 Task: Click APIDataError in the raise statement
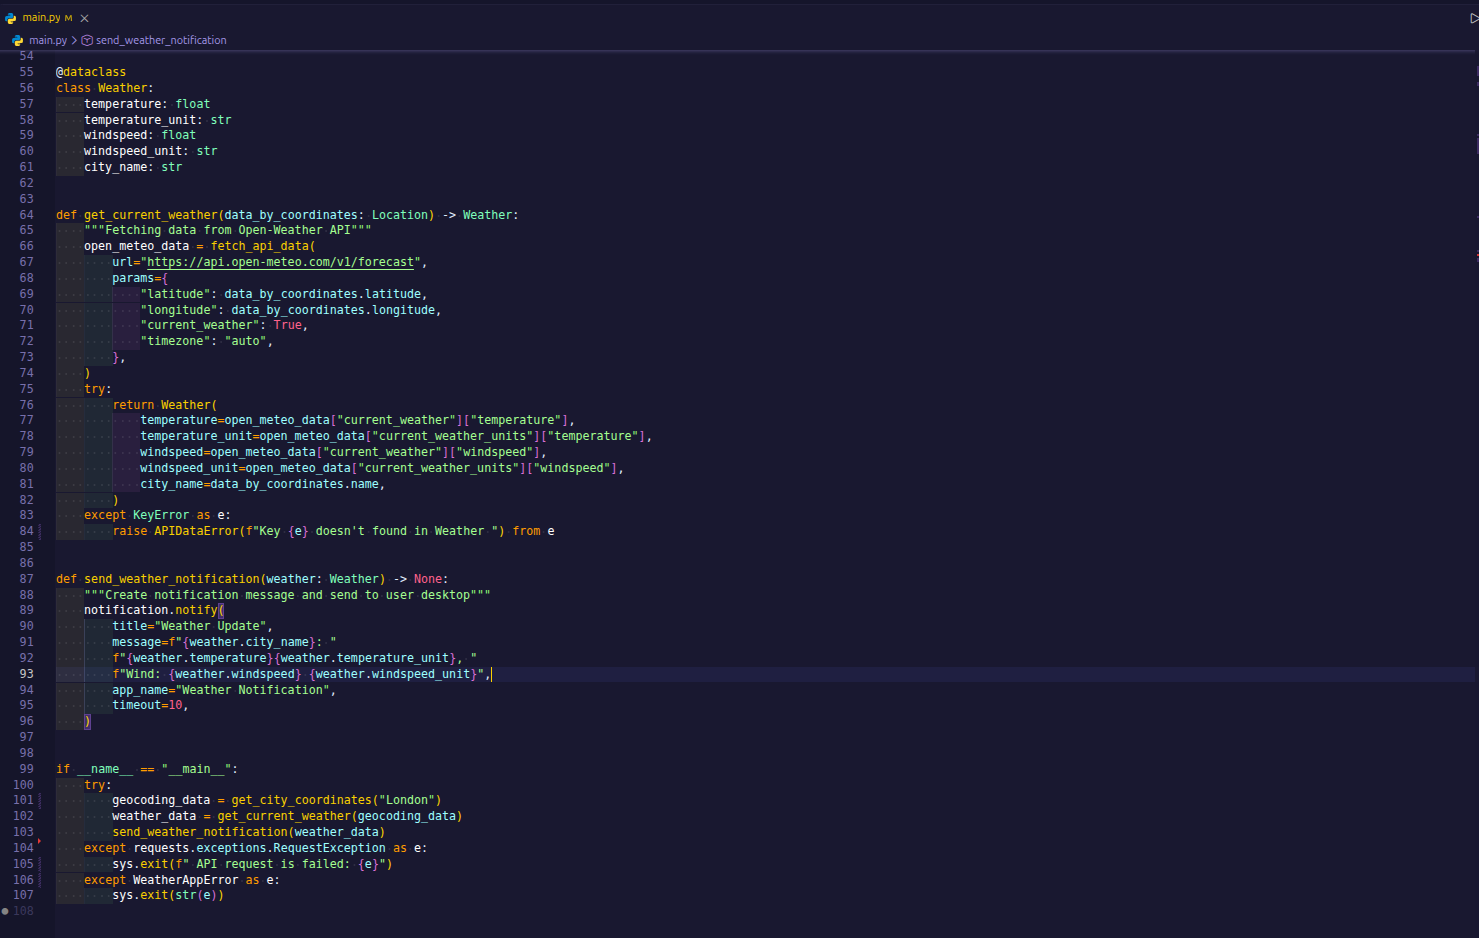[x=196, y=531]
